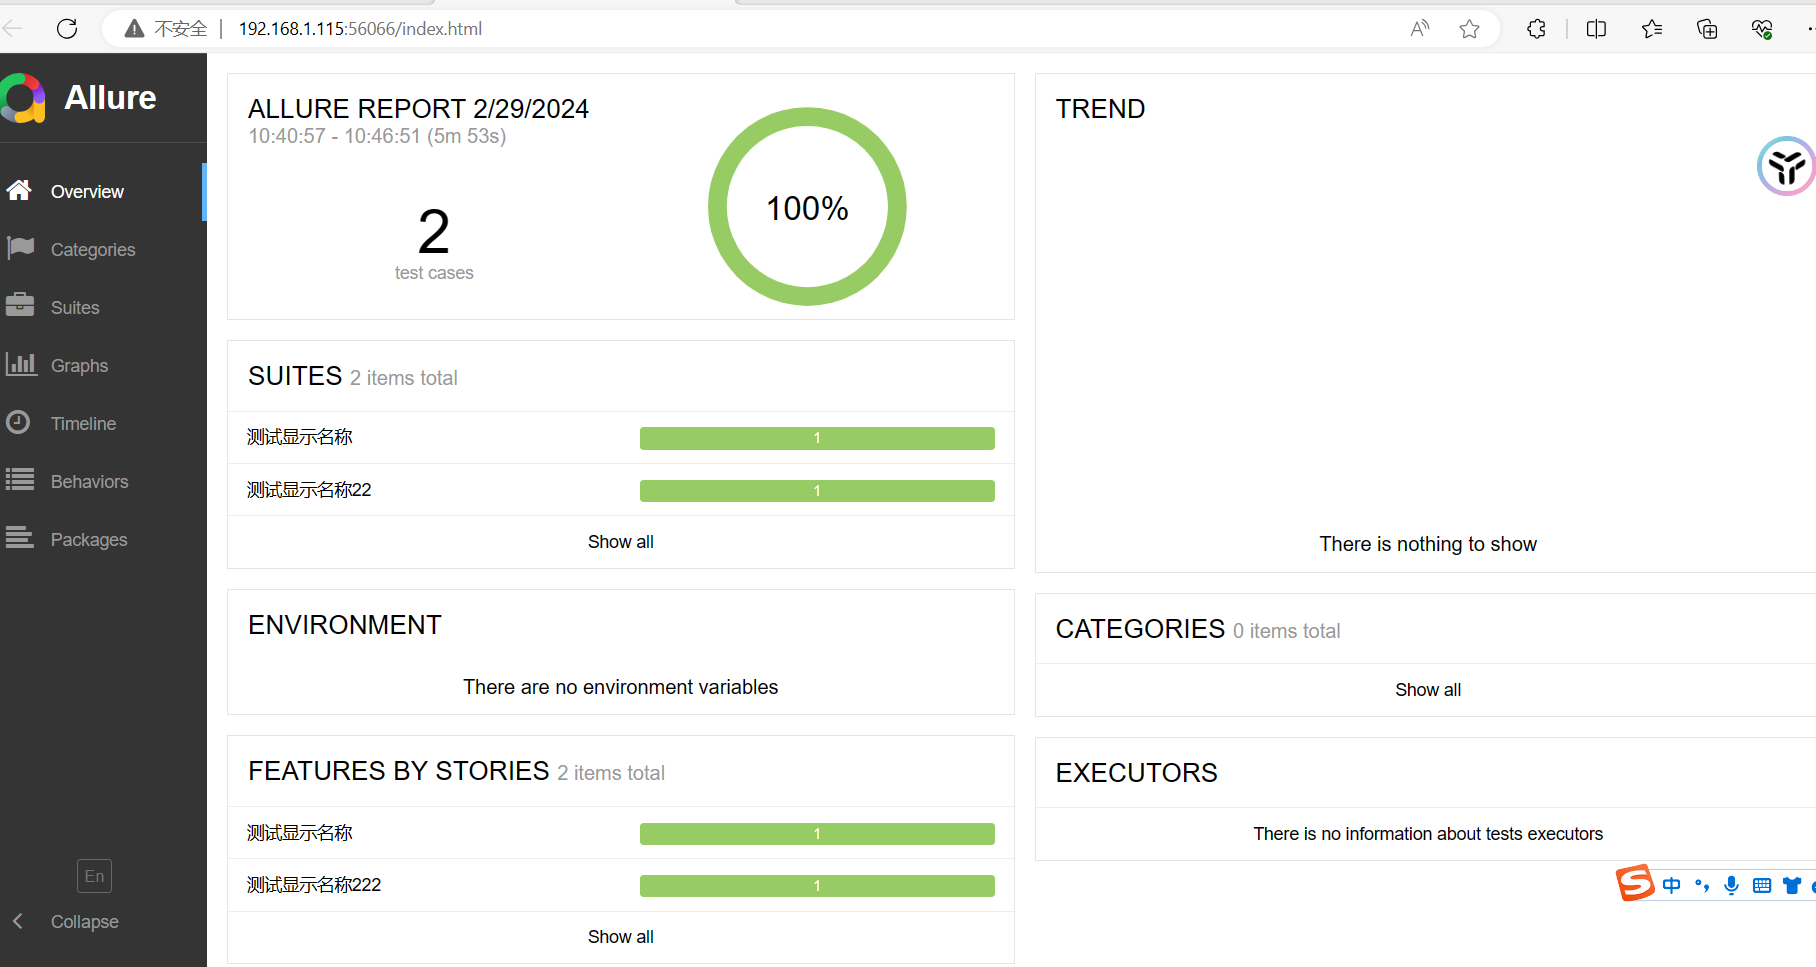1816x967 pixels.
Task: Click the Timeline clock icon
Action: point(18,422)
